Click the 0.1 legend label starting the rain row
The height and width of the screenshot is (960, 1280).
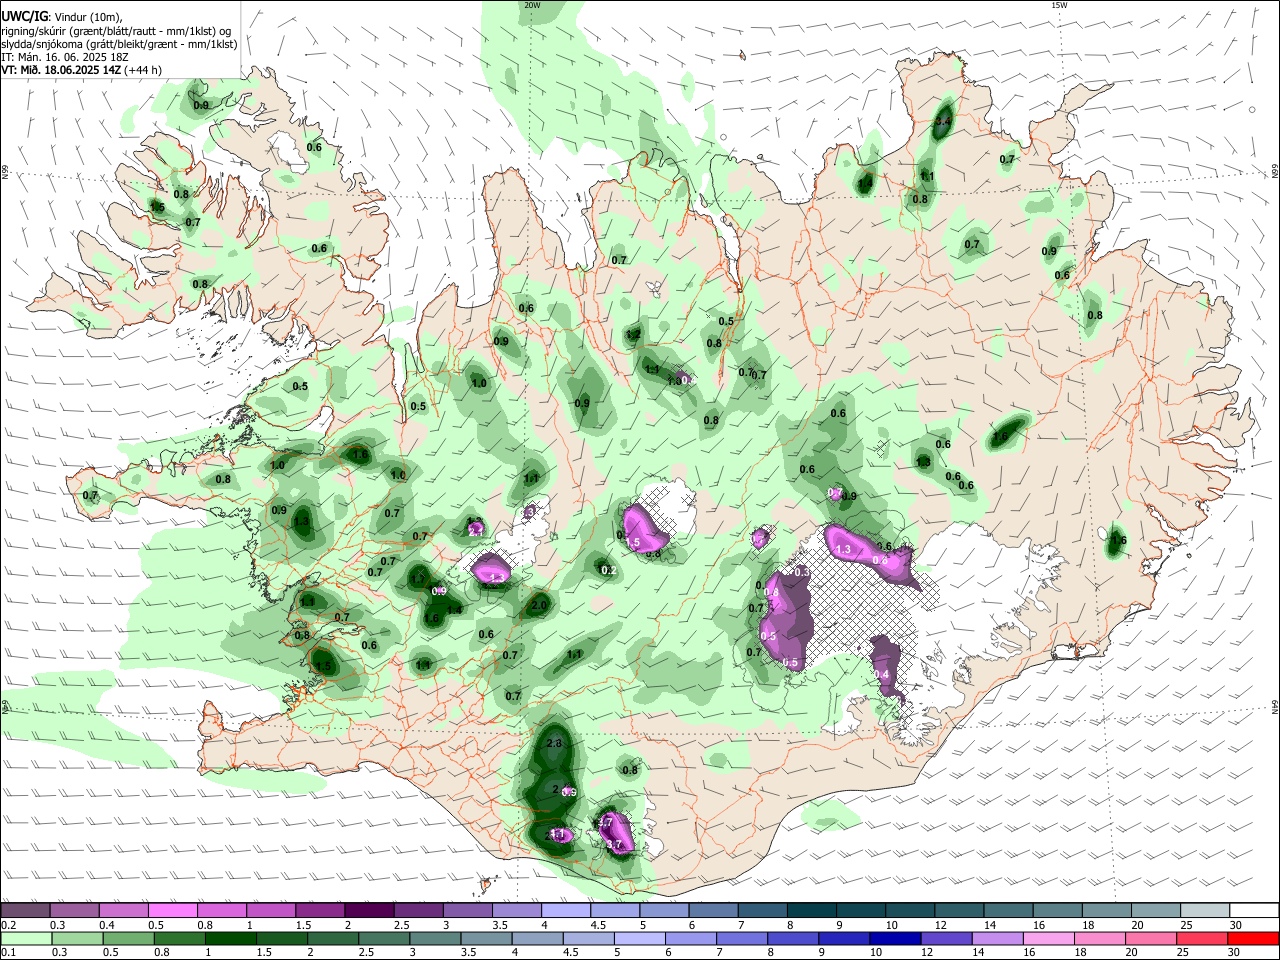[x=8, y=953]
